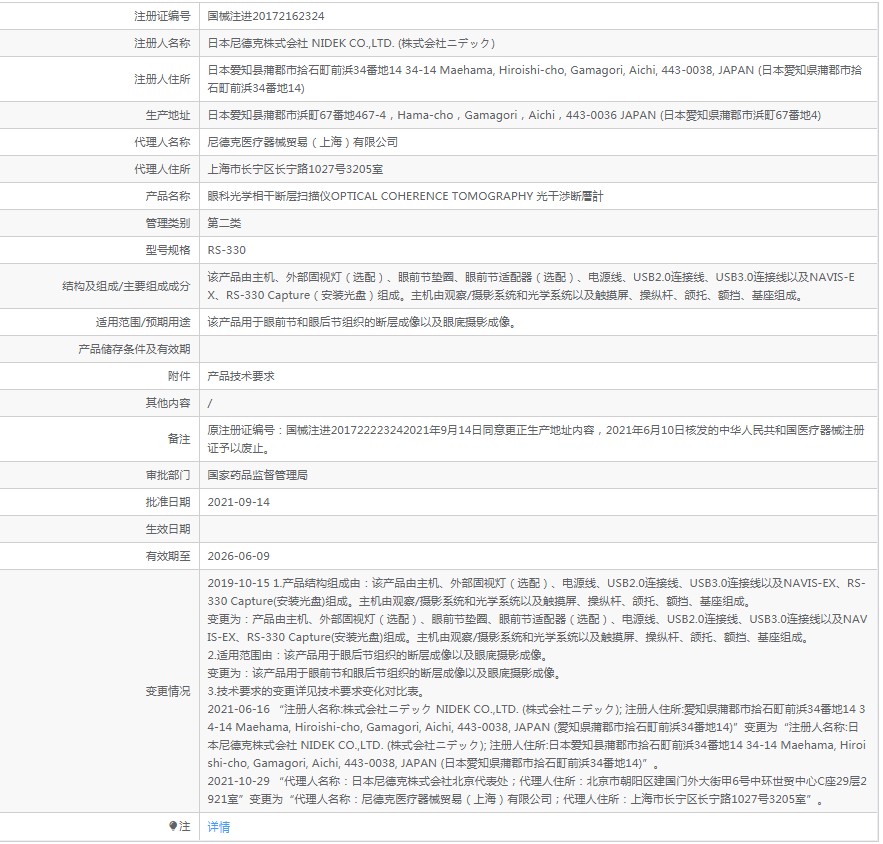
Task: Select the line 3.技术要求的变更详见技术要求变化对比表
Action: click(316, 691)
